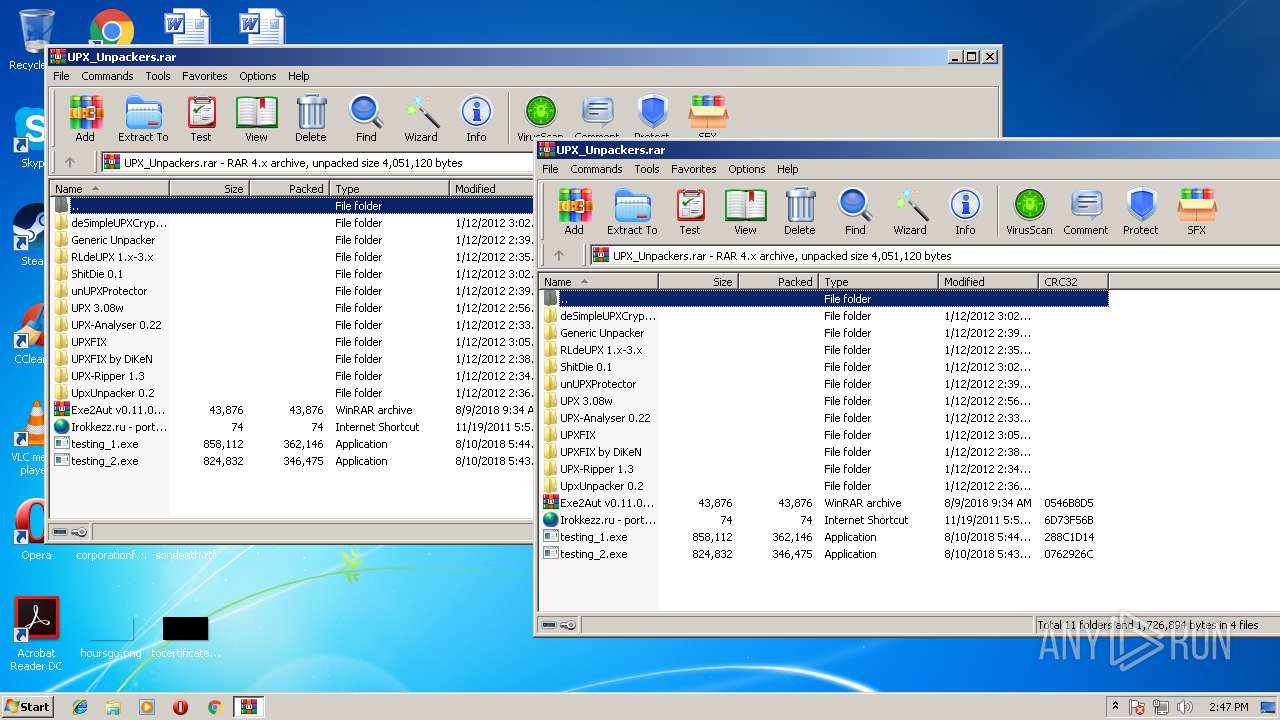Click SFX icon in front WinRAR window
The width and height of the screenshot is (1280, 720).
[1197, 212]
